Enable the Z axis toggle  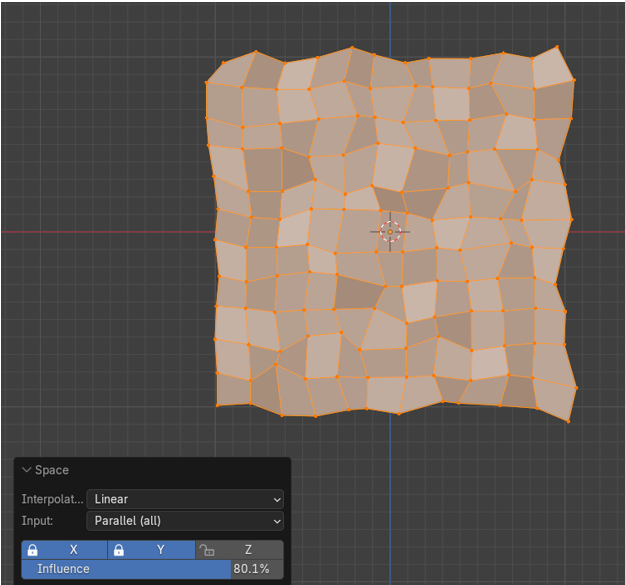tap(247, 550)
